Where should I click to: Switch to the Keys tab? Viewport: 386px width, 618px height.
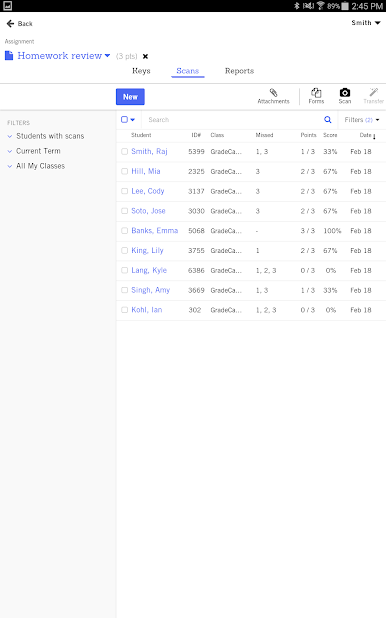click(x=141, y=71)
